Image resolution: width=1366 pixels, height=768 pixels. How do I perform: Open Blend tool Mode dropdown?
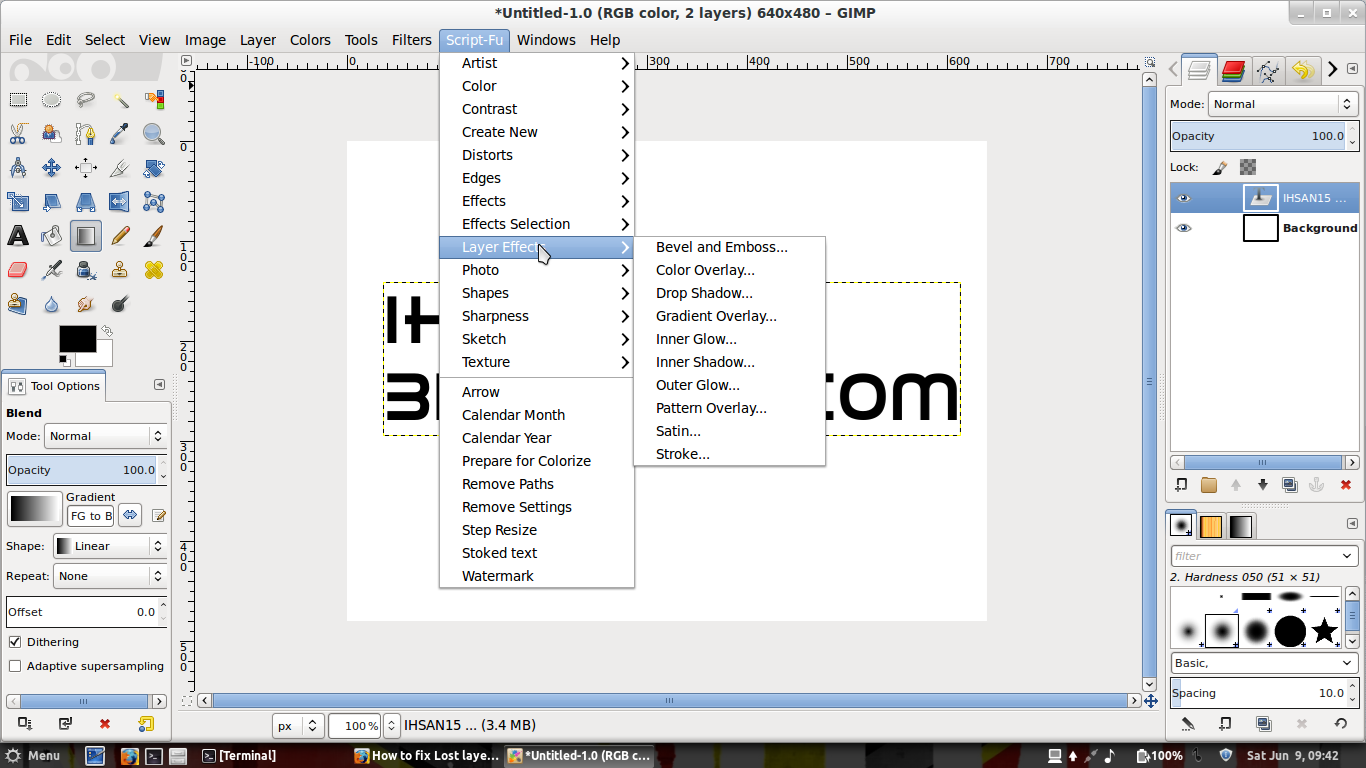tap(105, 436)
